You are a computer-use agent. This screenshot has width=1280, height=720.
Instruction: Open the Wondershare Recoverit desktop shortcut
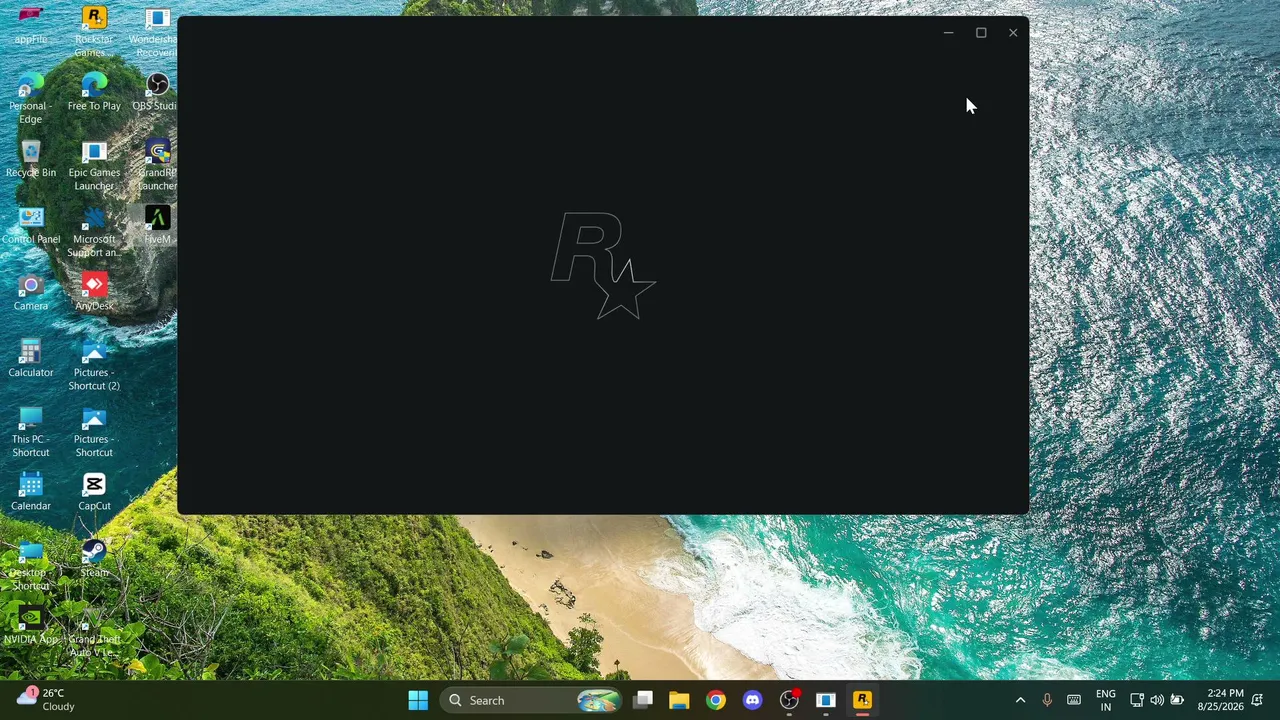(156, 30)
